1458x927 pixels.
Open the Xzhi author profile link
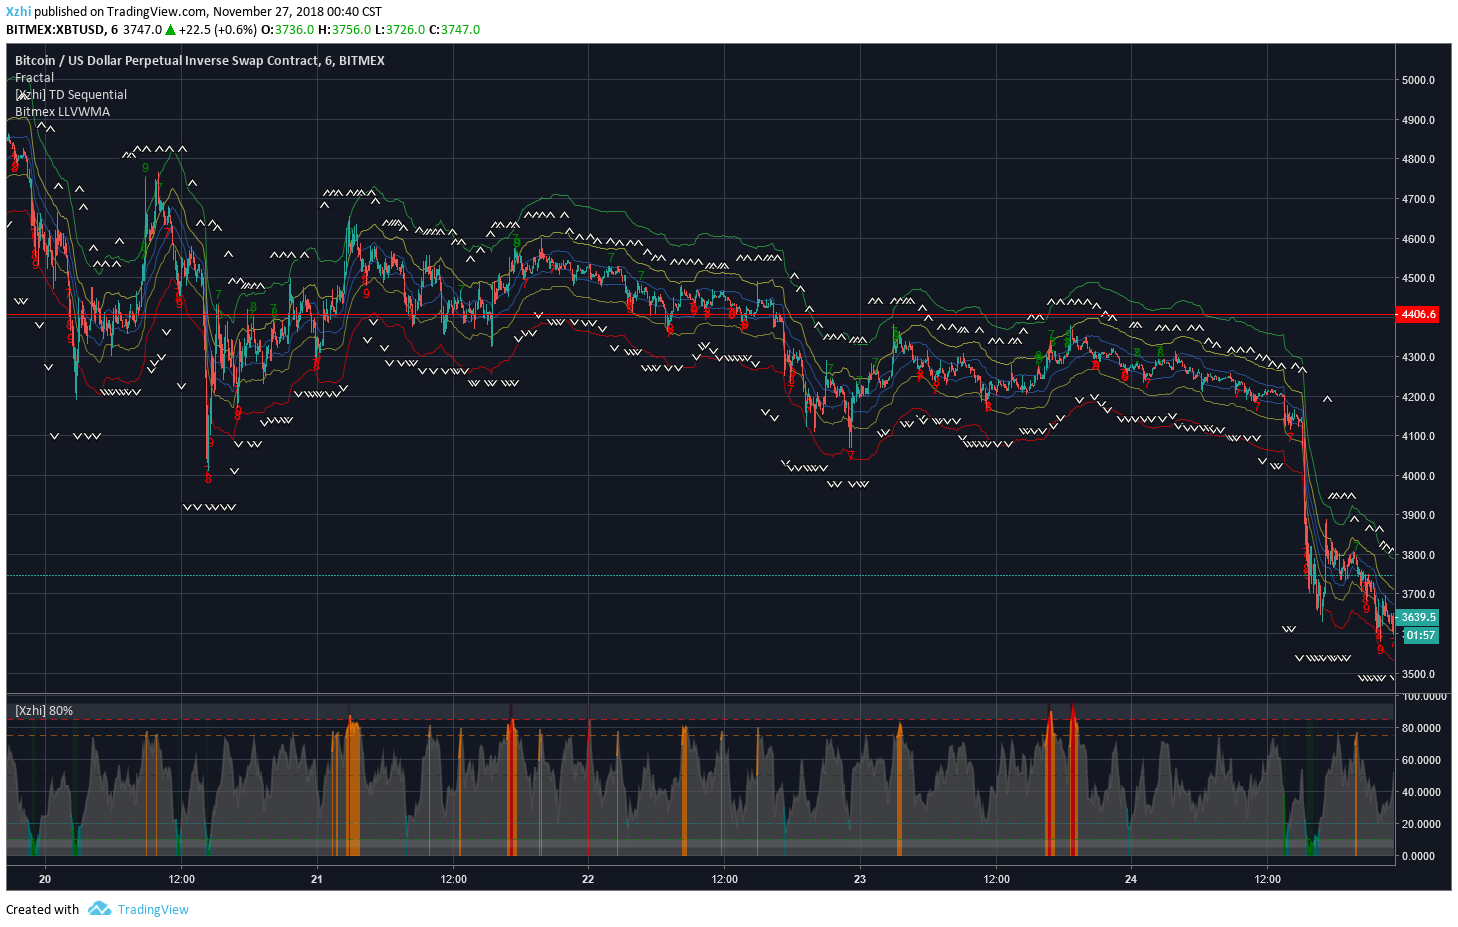point(18,12)
